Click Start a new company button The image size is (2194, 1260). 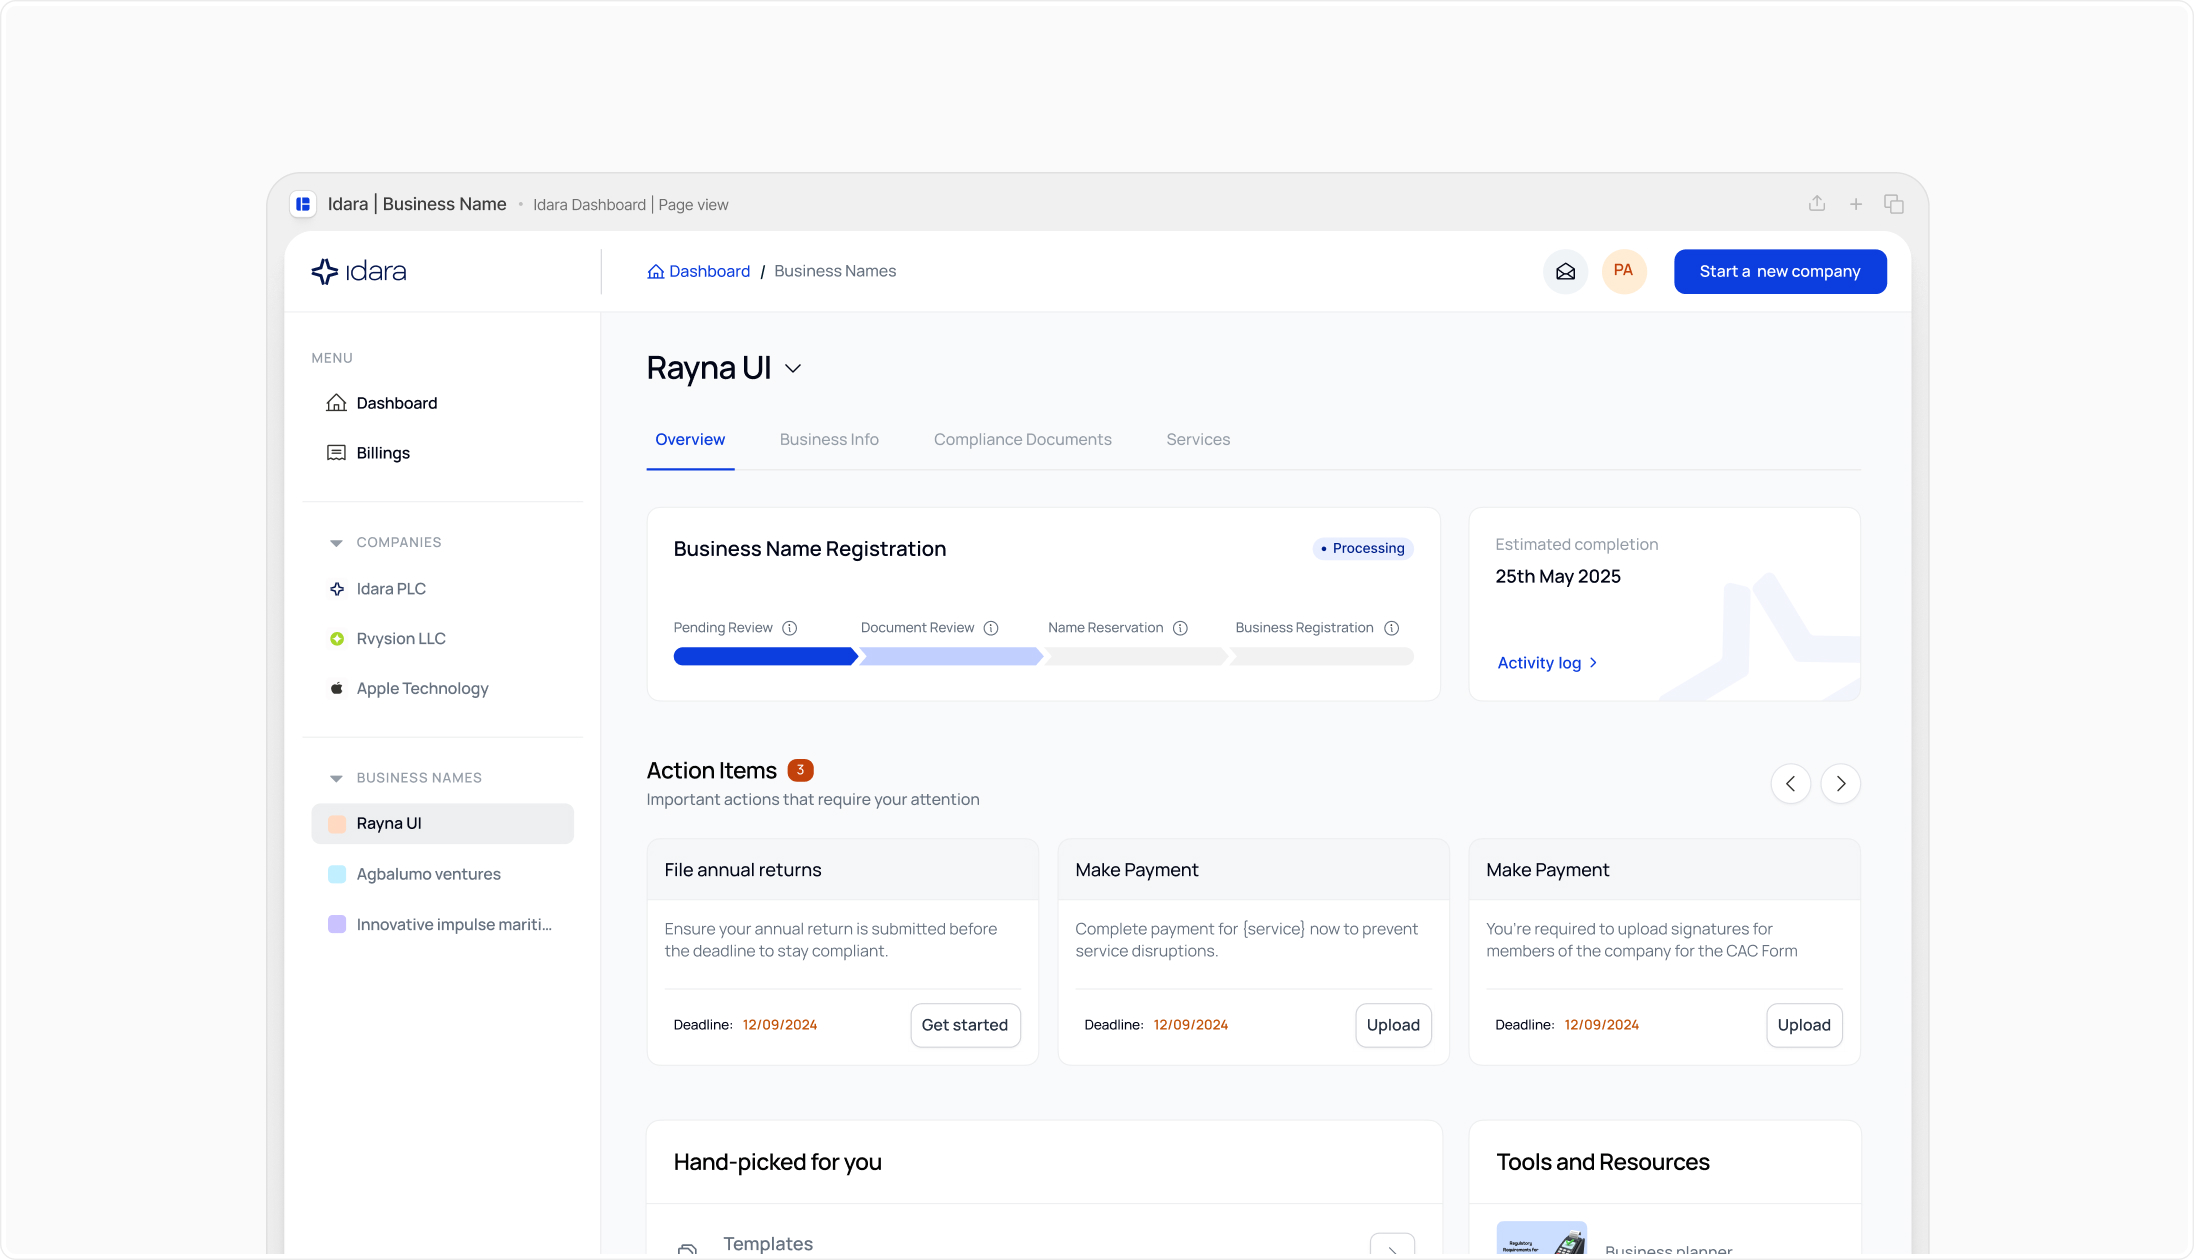(x=1779, y=271)
